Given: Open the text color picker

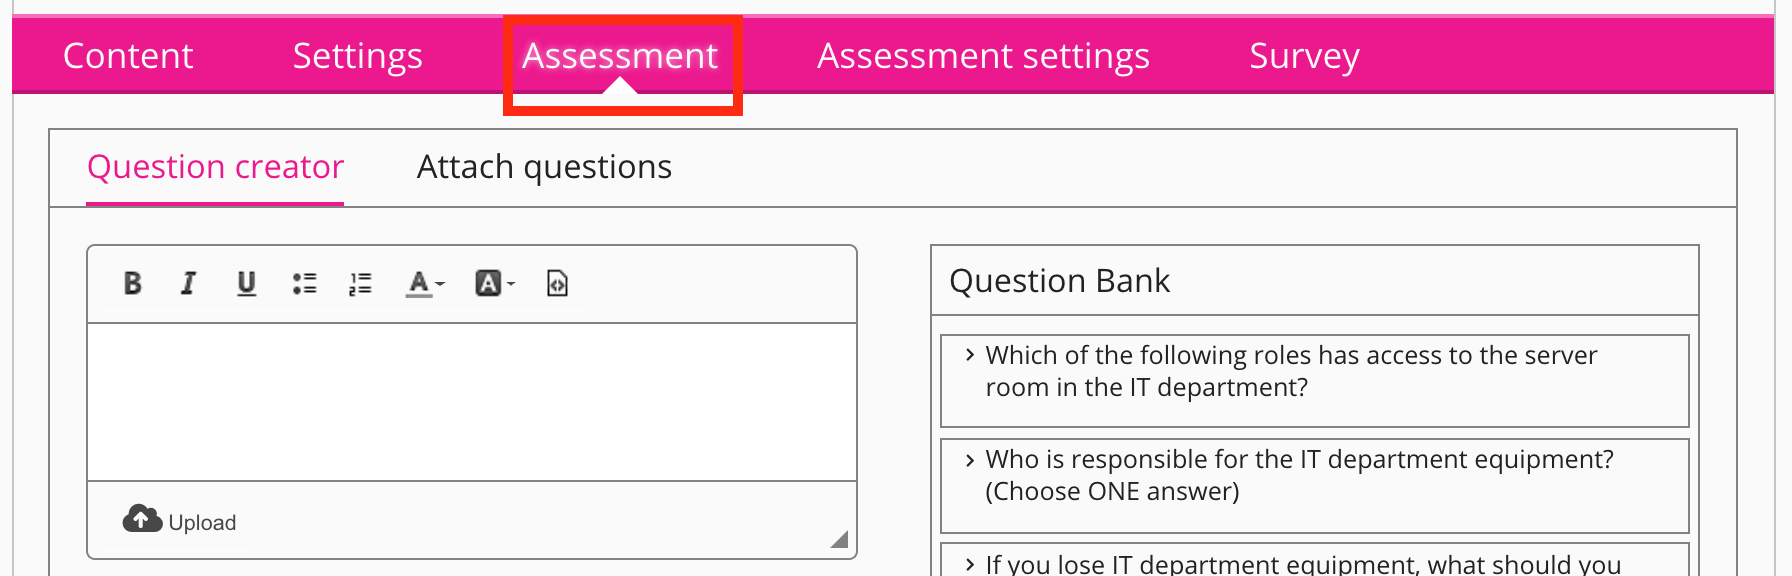Looking at the screenshot, I should click(424, 284).
